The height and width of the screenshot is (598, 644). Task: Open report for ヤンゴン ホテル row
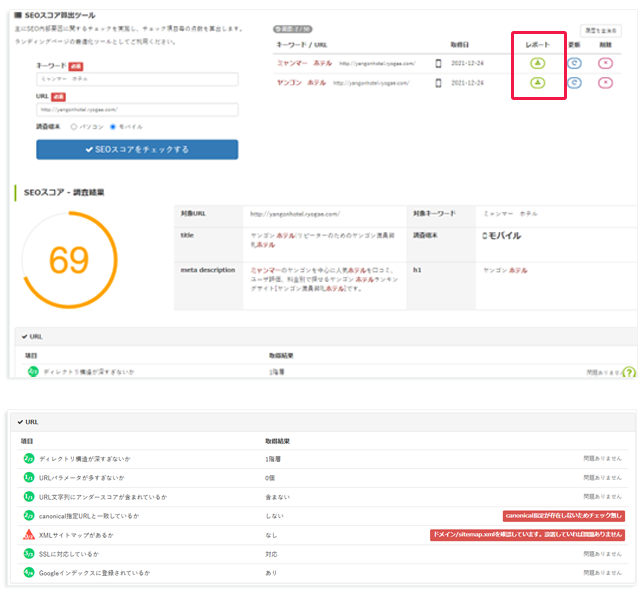click(537, 83)
